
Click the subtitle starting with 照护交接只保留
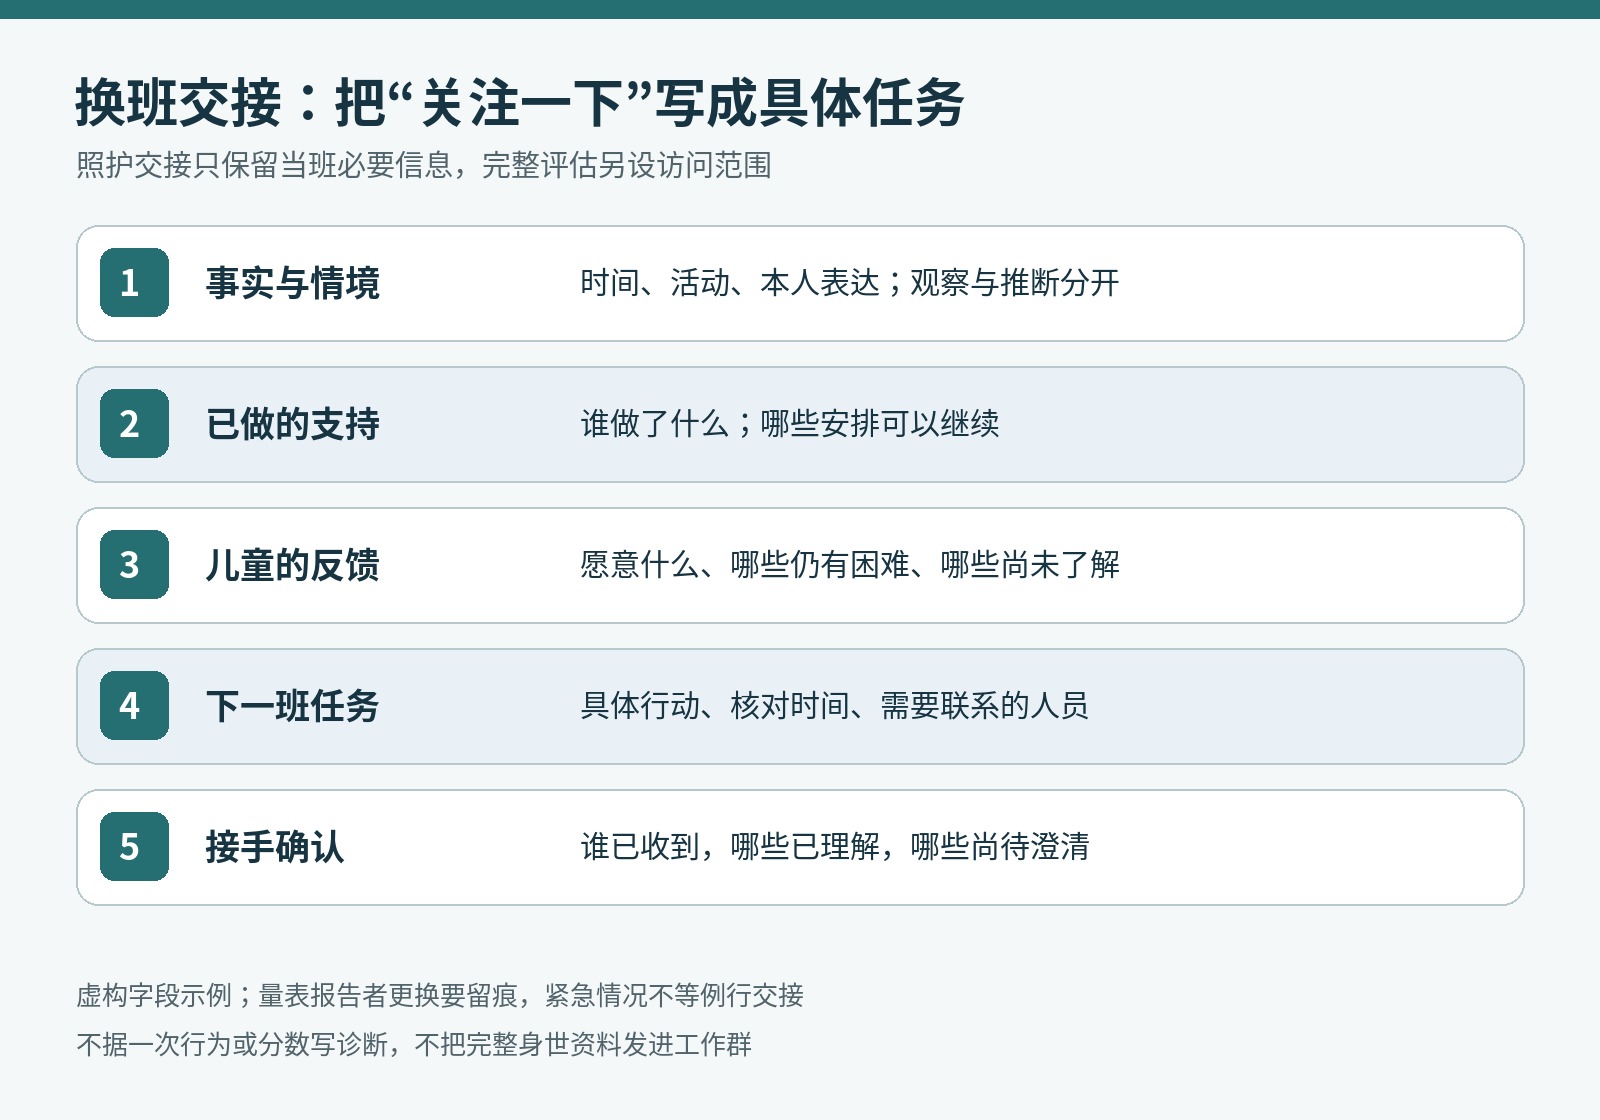[x=424, y=165]
